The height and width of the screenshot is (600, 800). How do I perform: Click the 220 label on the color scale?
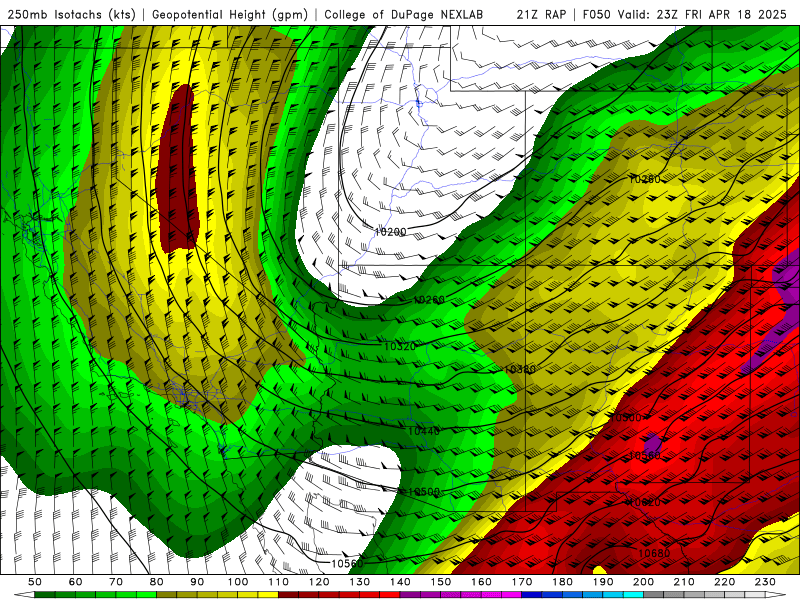coord(725,582)
